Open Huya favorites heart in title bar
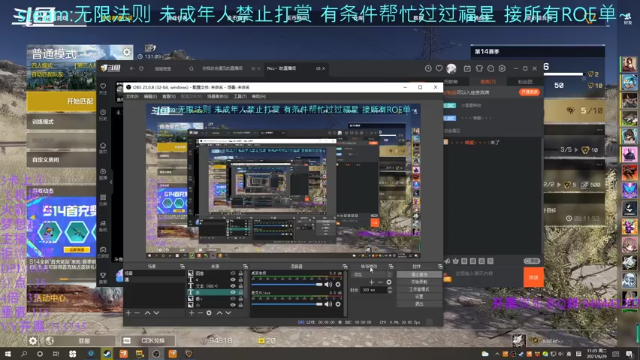The height and width of the screenshot is (360, 640). (x=439, y=69)
